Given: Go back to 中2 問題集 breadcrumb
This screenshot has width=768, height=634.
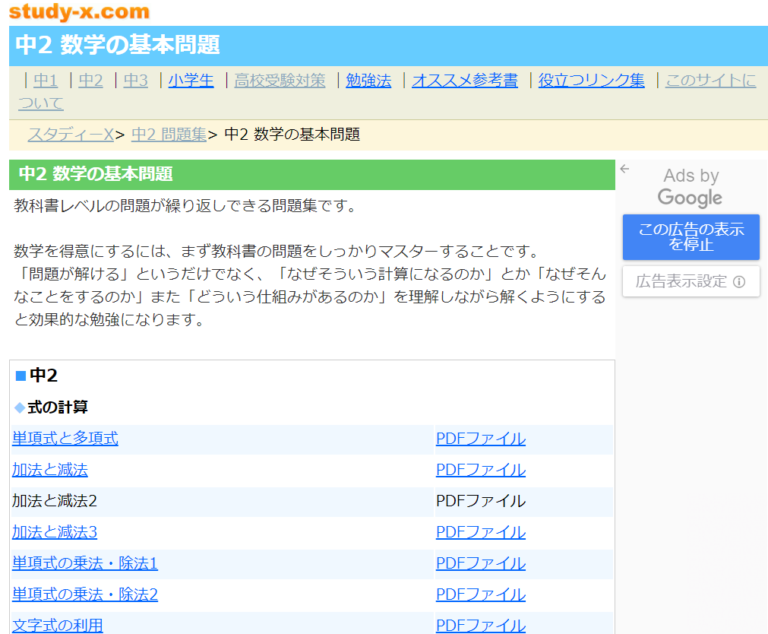Looking at the screenshot, I should pyautogui.click(x=169, y=134).
